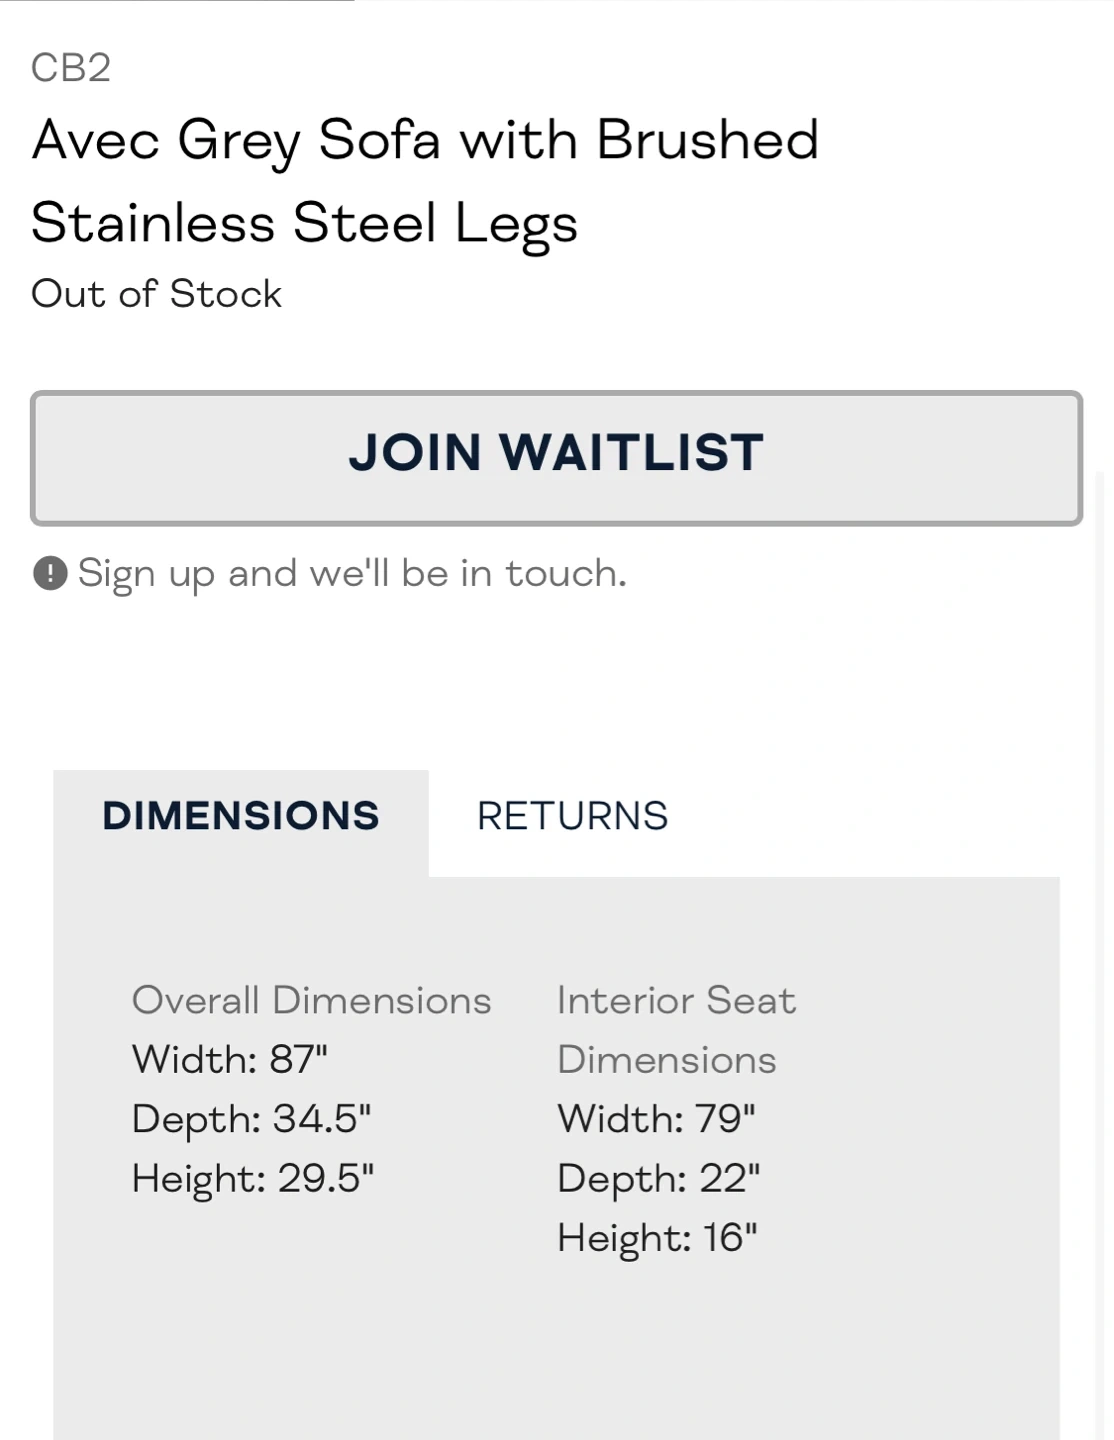
Task: Click the page loading progress bar at top
Action: (x=177, y=1)
